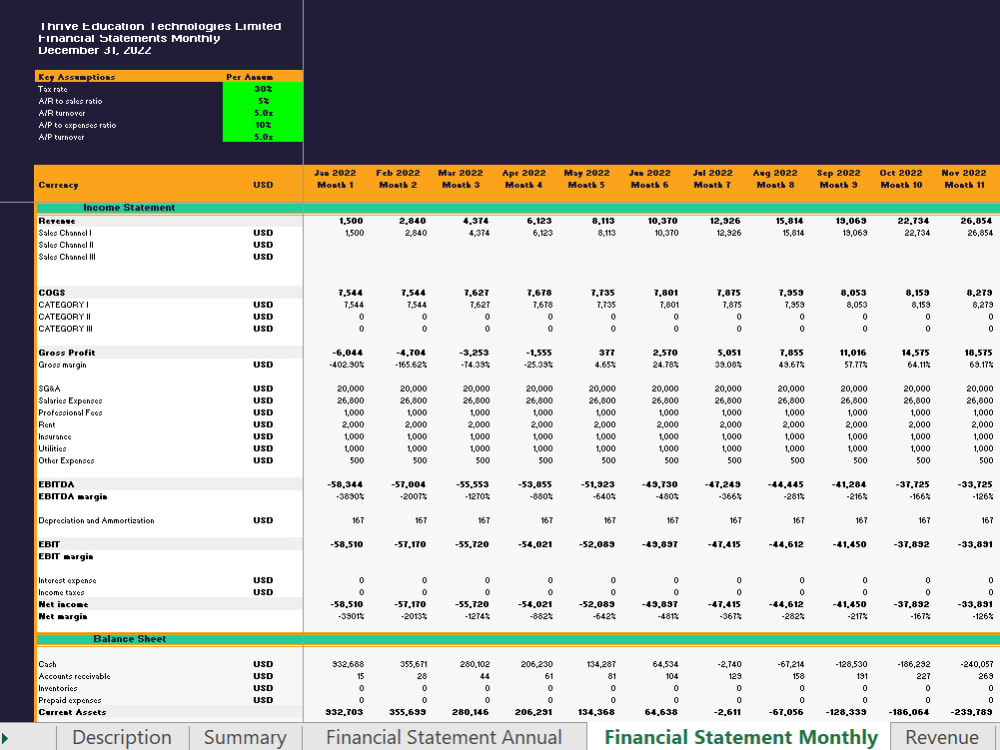Click the Key Assumptions header
Screen dimensions: 1000x750
point(77,77)
